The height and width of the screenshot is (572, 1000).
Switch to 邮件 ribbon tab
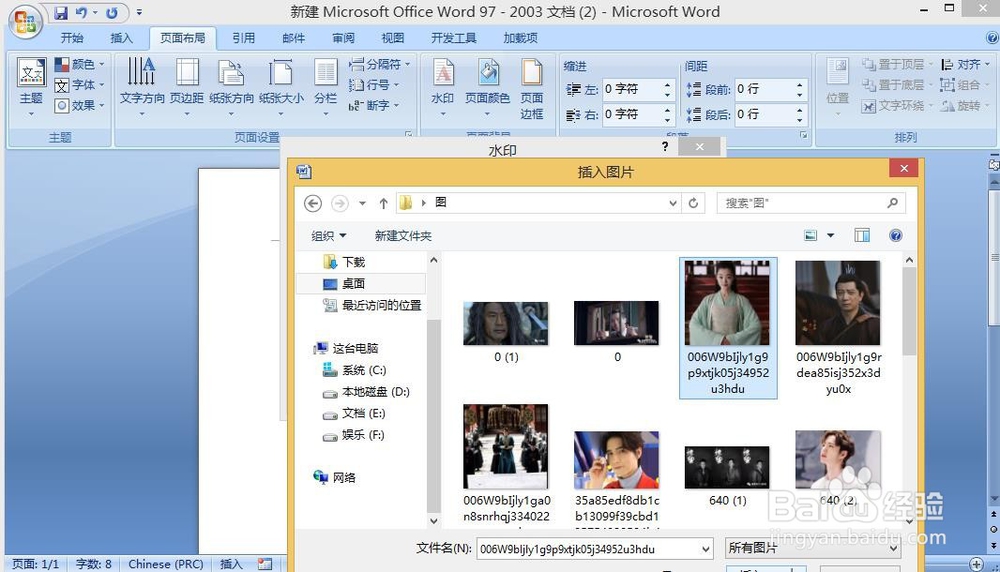(x=293, y=38)
